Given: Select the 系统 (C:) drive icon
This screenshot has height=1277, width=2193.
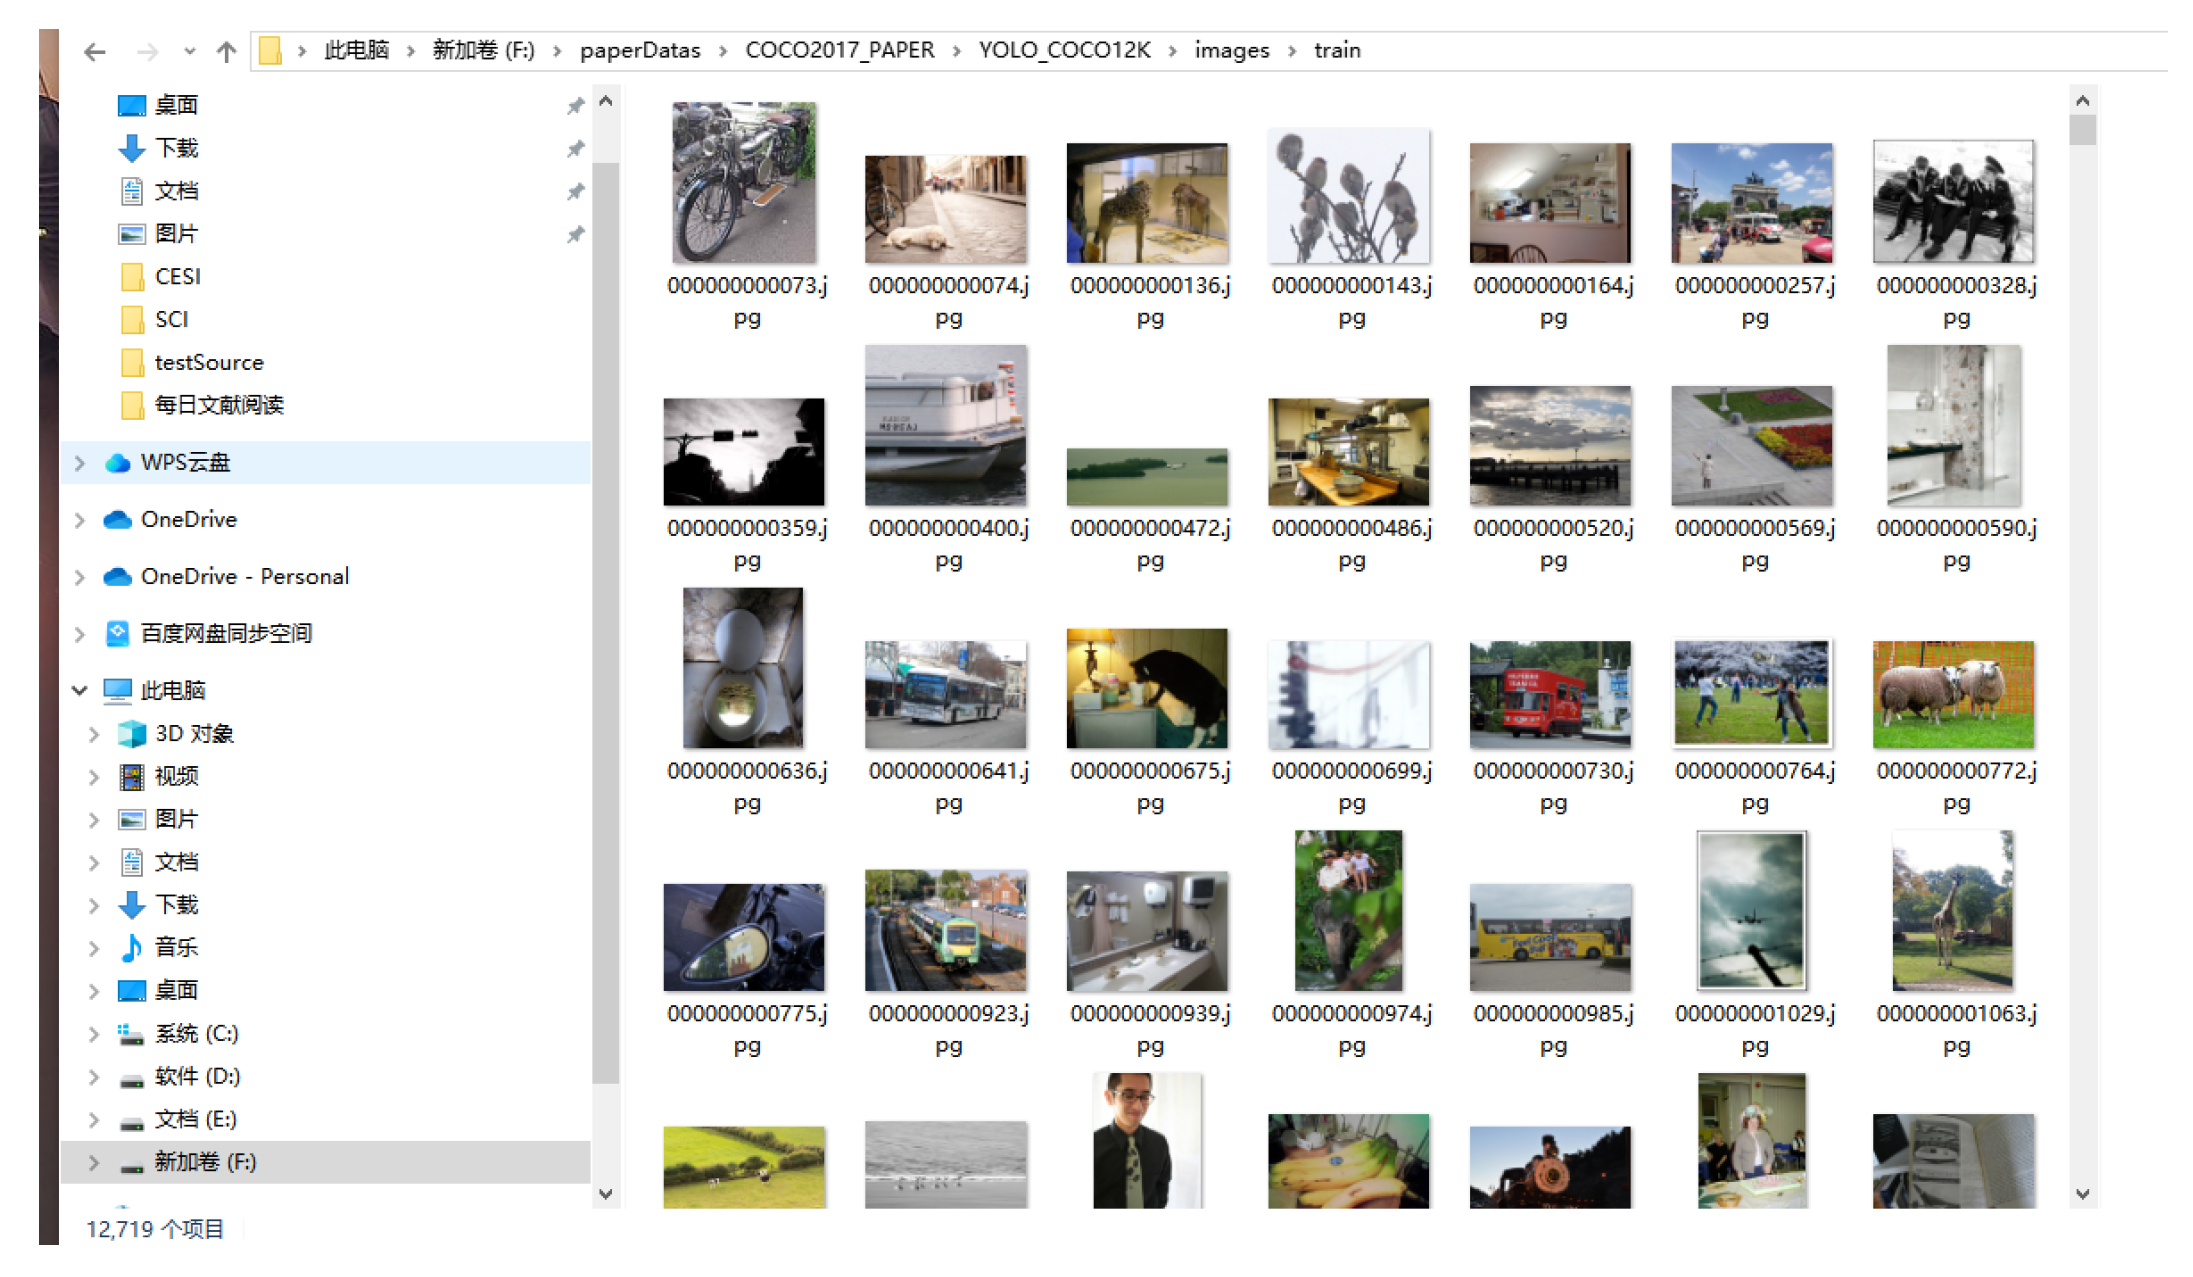Looking at the screenshot, I should point(132,1033).
